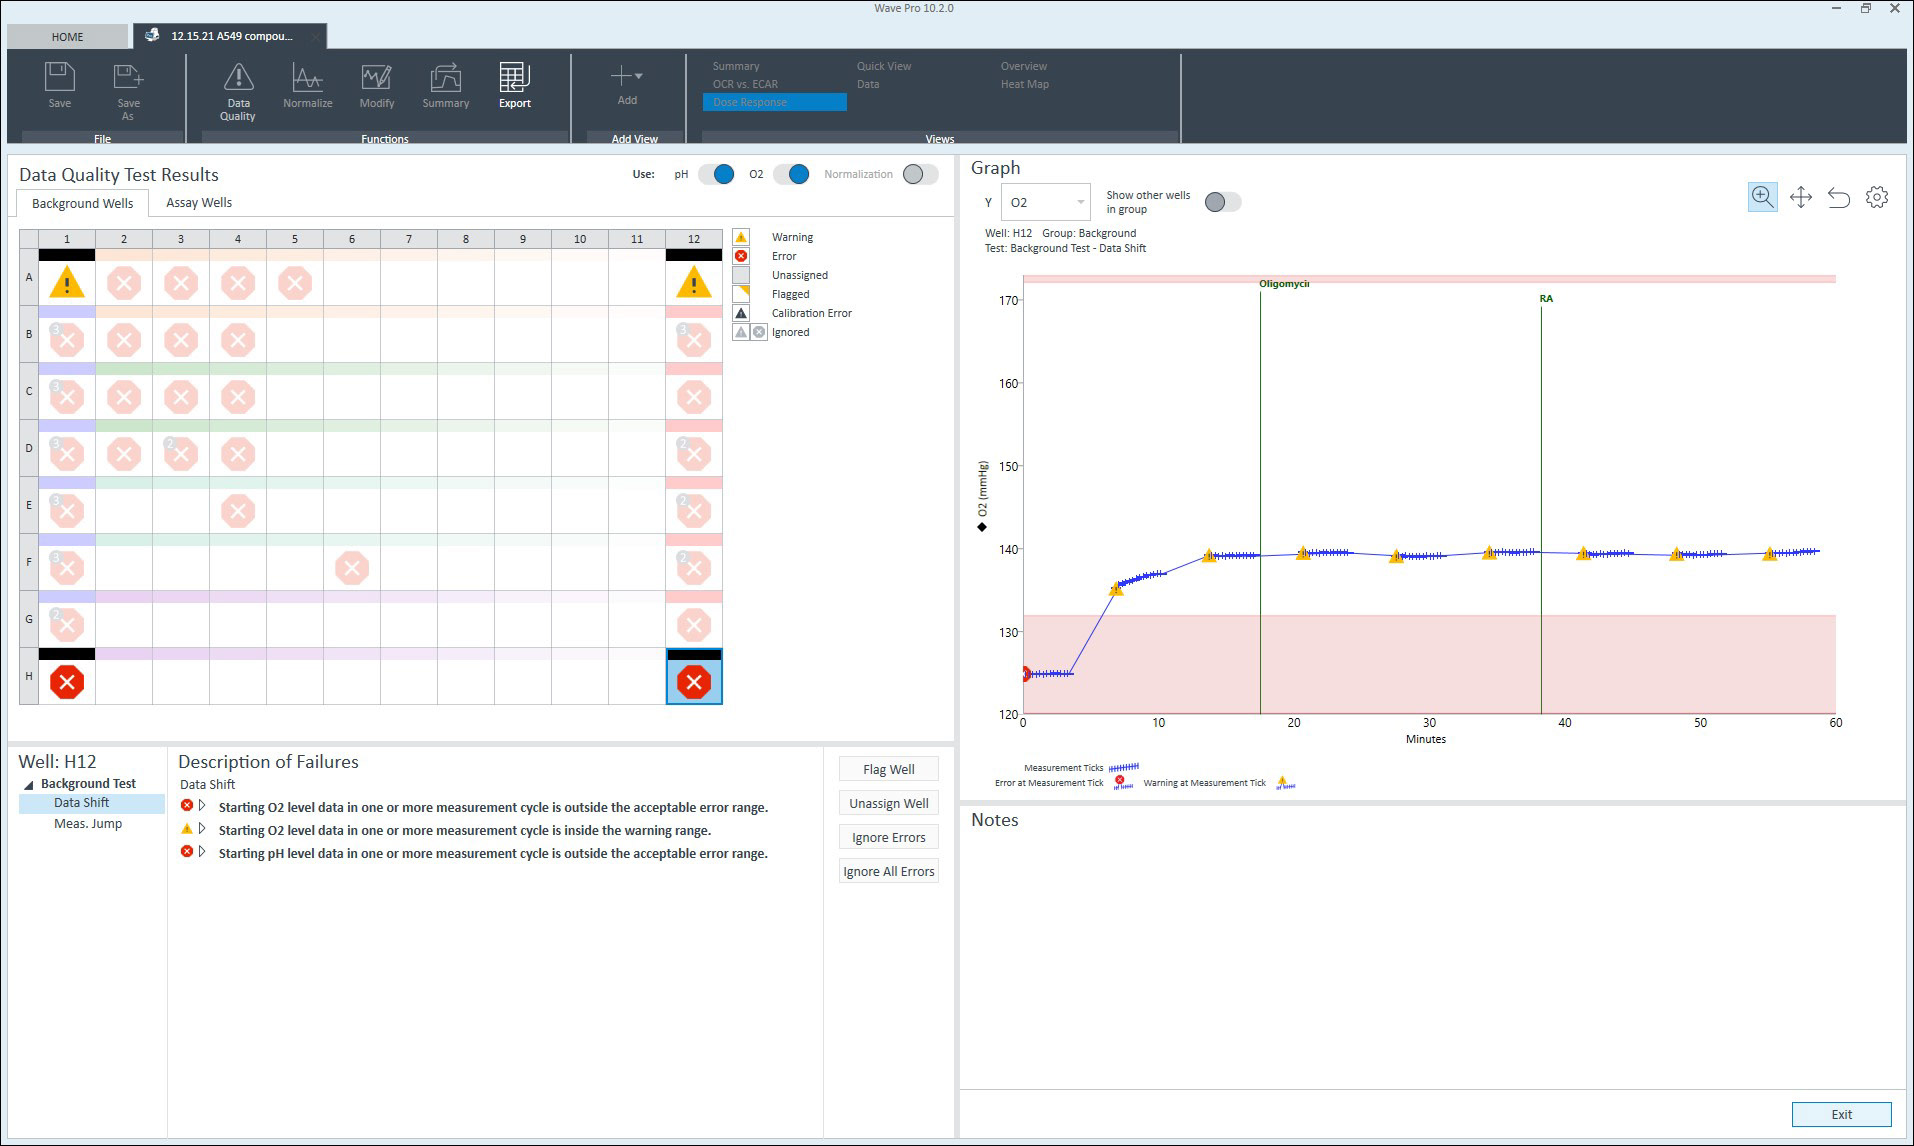Toggle the Normalization switch
The width and height of the screenshot is (1914, 1146).
coord(920,174)
